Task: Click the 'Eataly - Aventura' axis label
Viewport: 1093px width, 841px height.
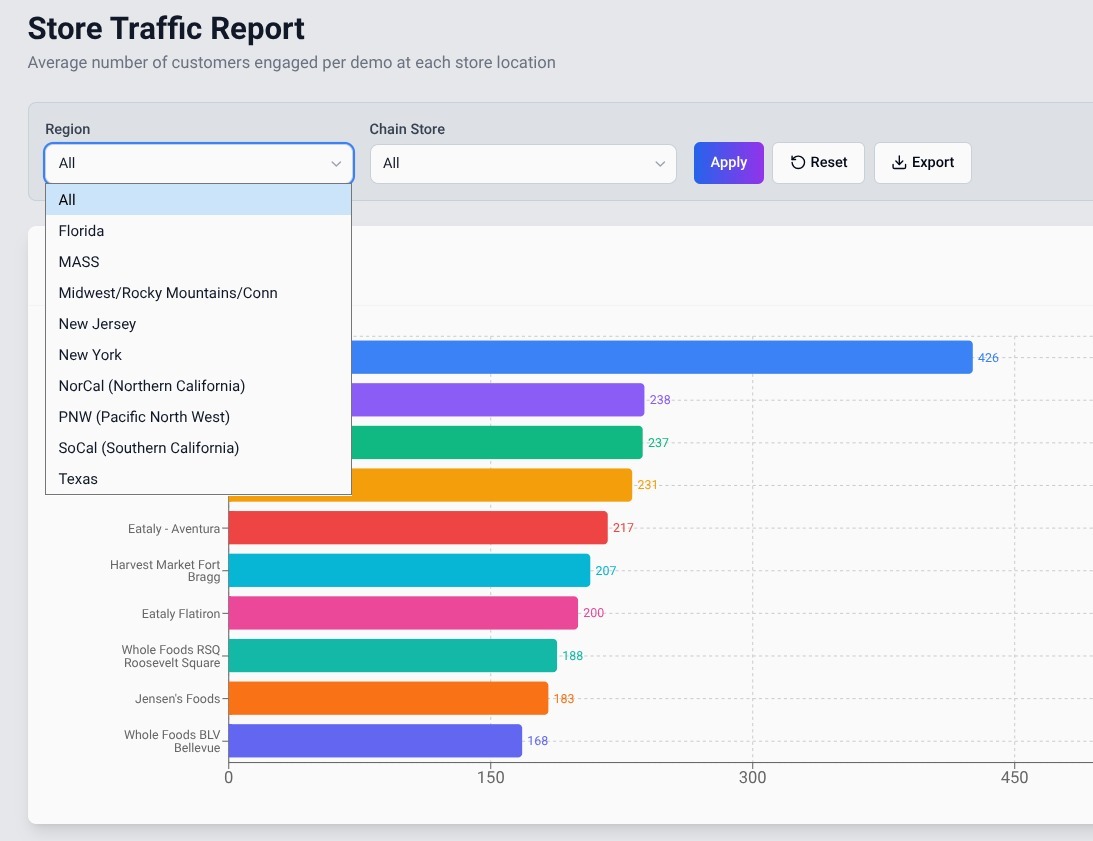Action: [x=174, y=529]
